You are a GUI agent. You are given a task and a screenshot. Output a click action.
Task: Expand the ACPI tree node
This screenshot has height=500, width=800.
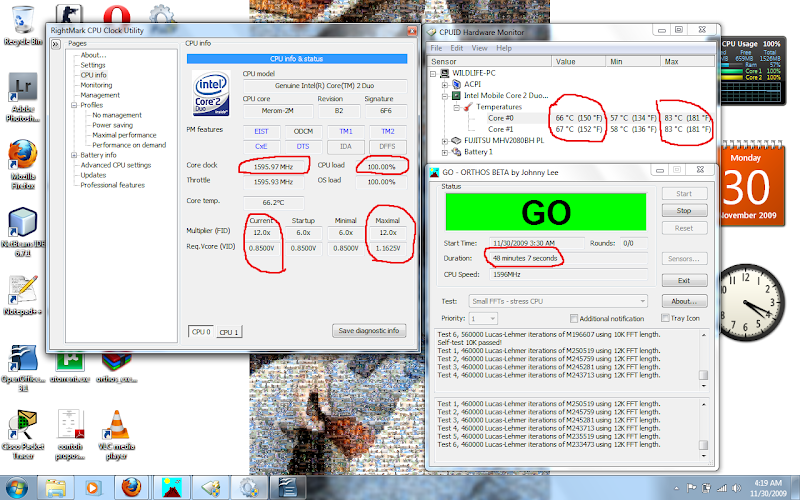pos(444,85)
